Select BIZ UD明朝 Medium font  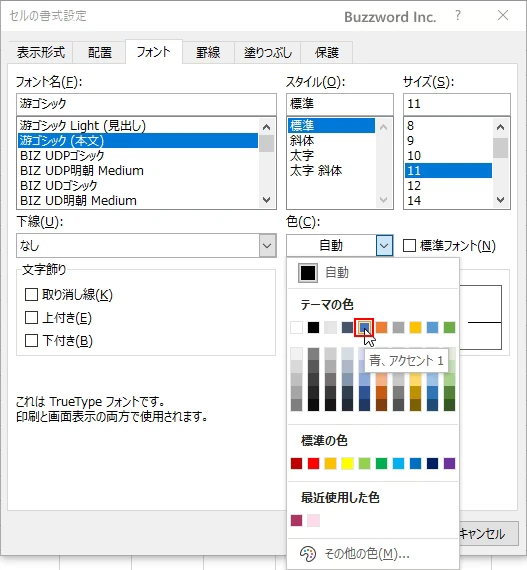point(138,200)
